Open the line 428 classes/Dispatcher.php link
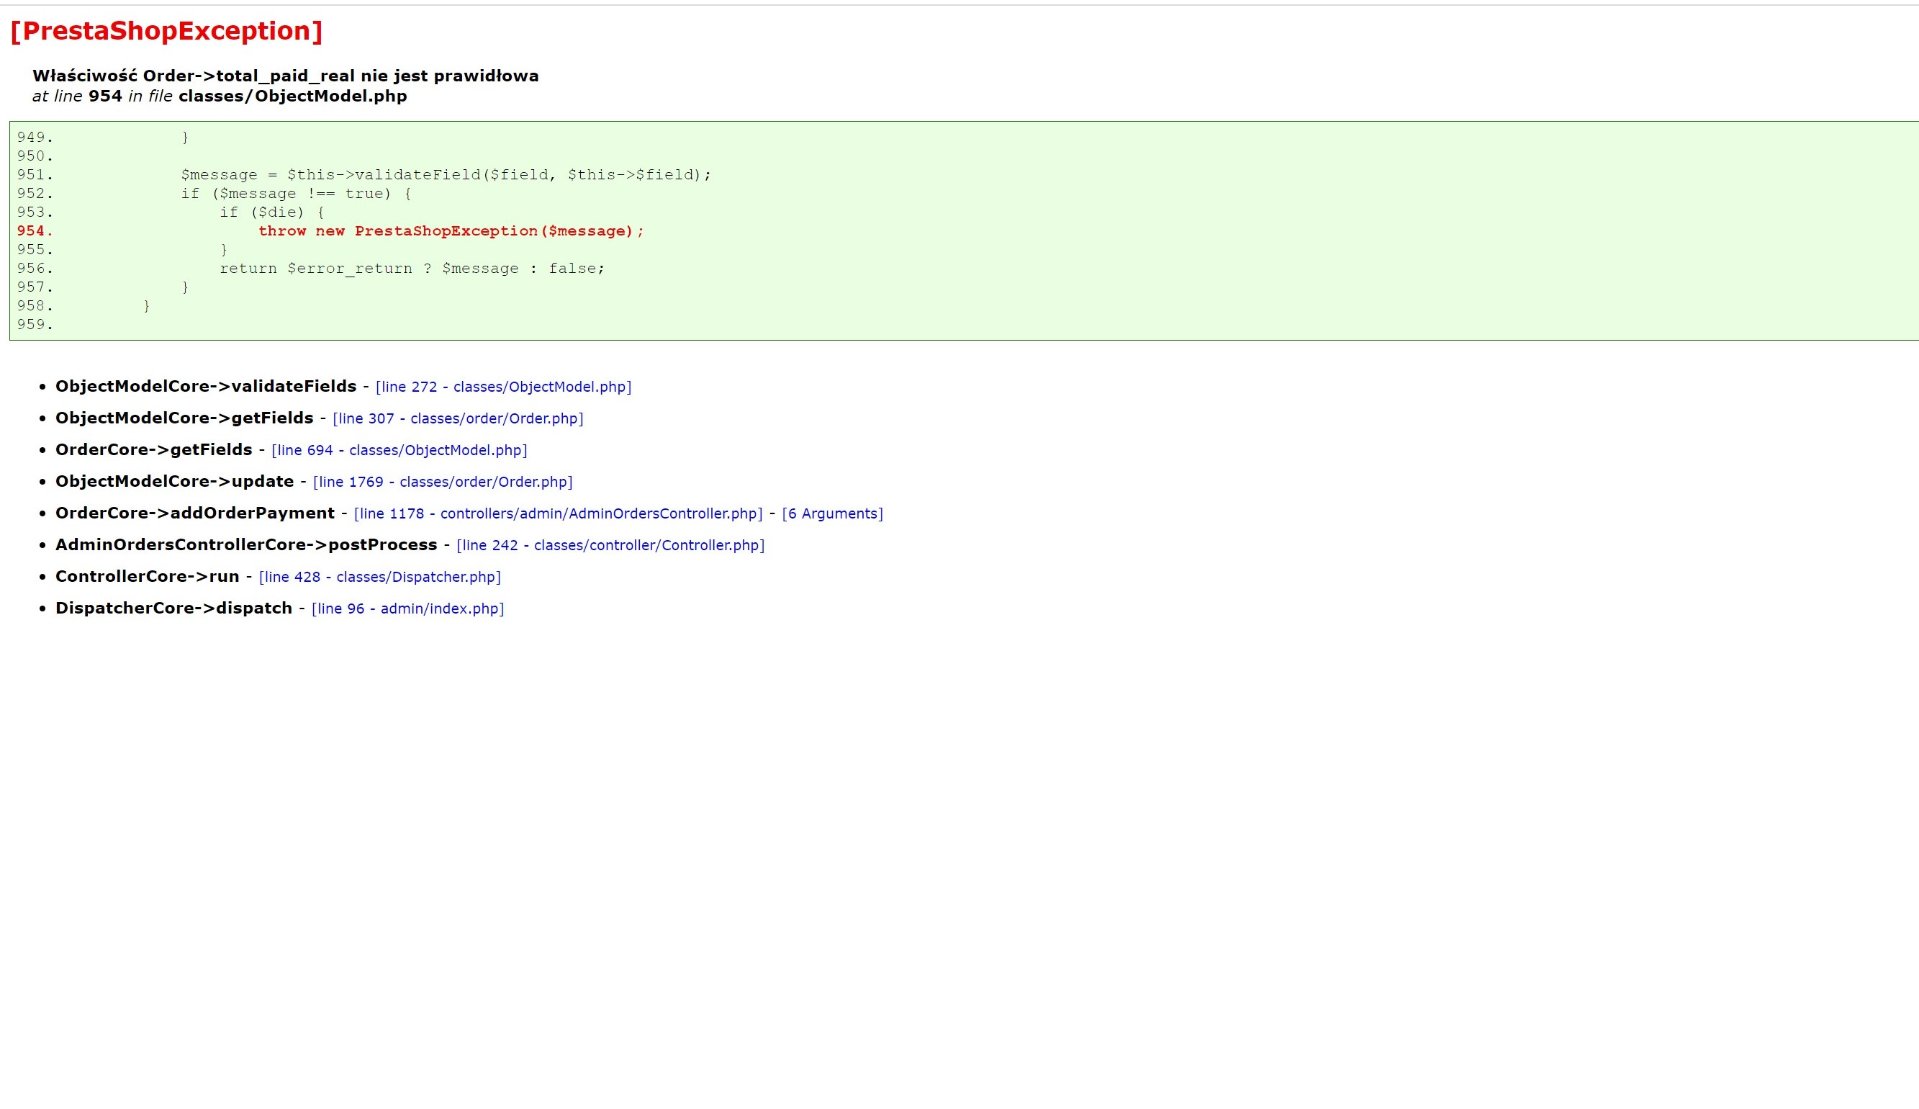The width and height of the screenshot is (1919, 1109). (380, 577)
